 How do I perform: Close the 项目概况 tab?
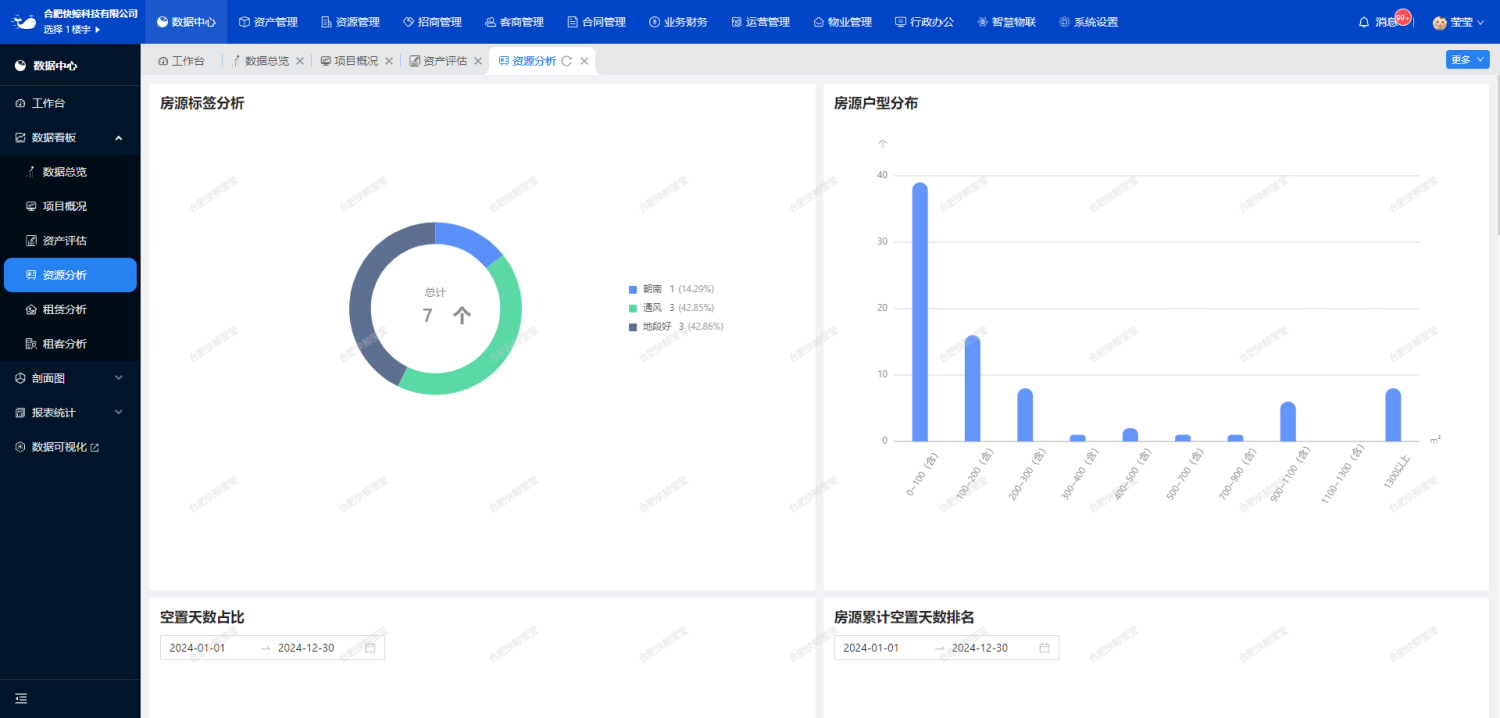(389, 61)
